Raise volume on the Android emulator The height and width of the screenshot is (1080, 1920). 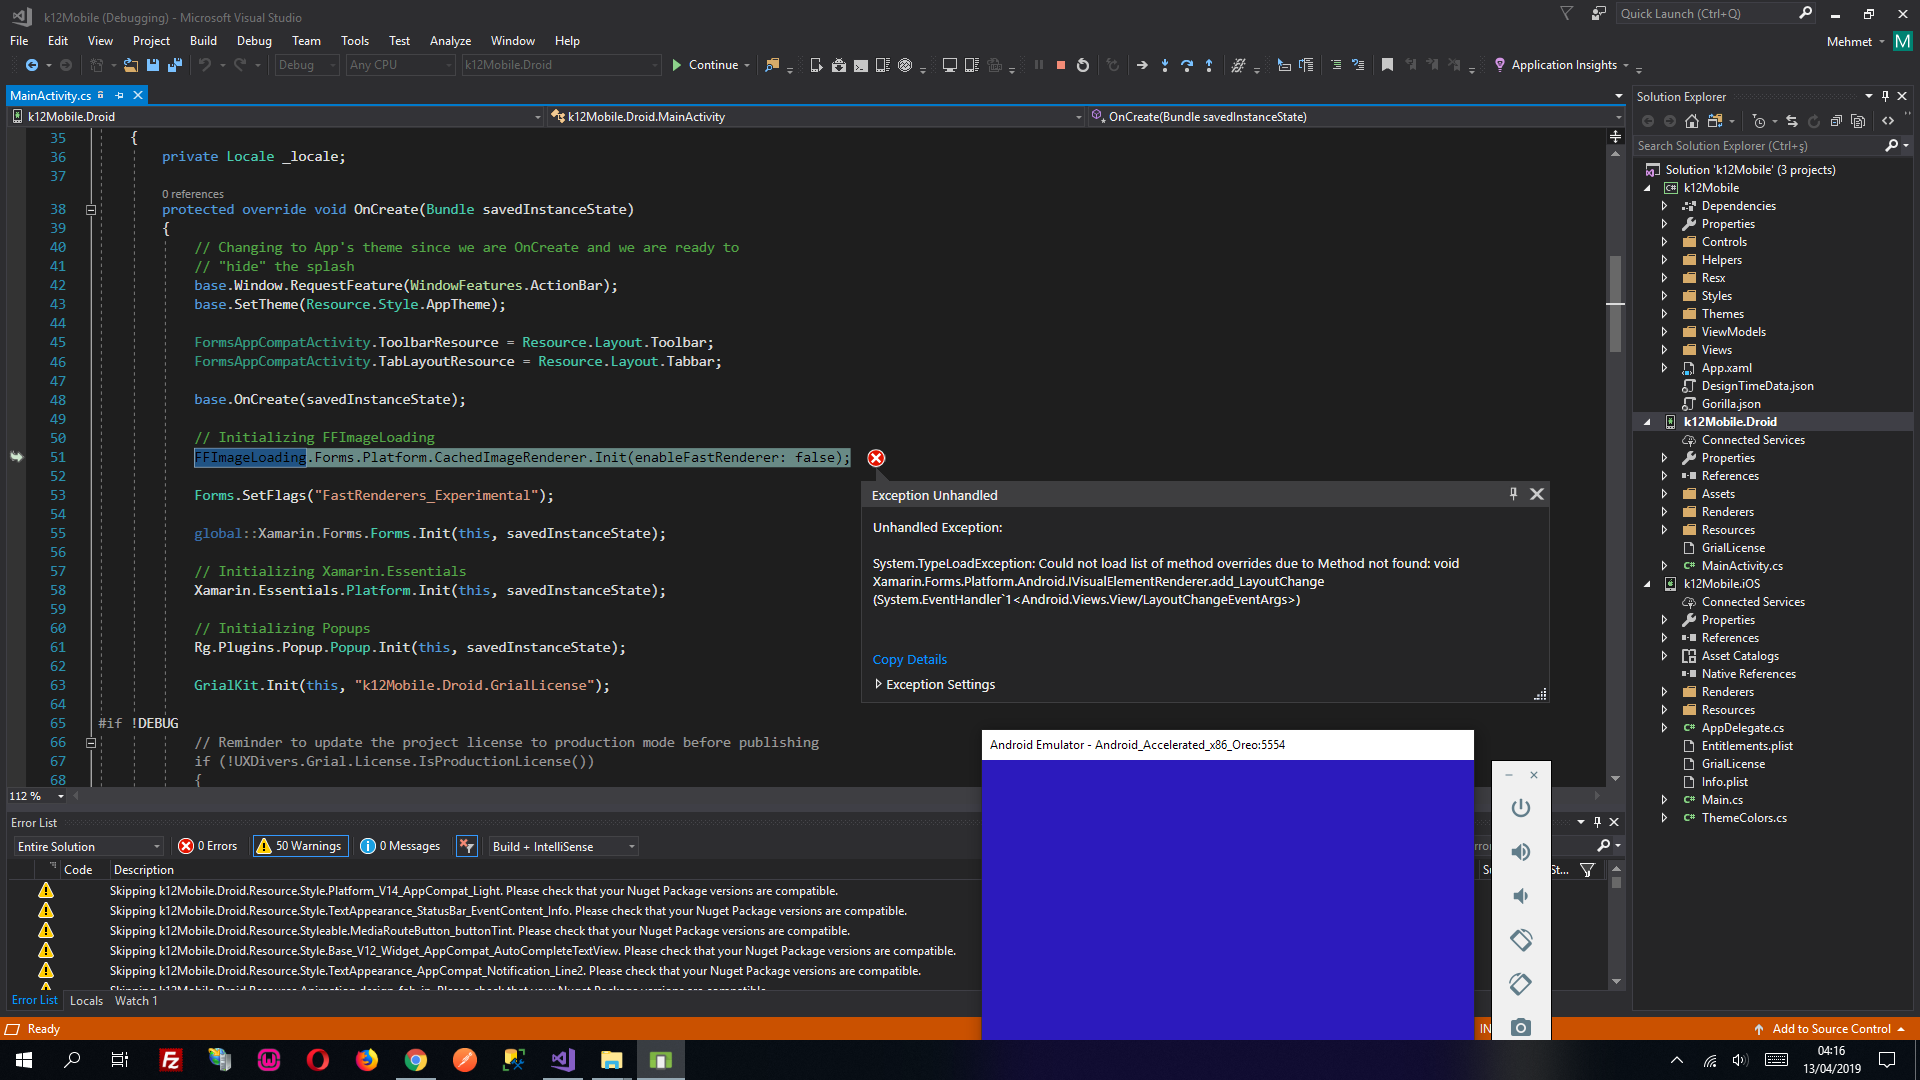pyautogui.click(x=1521, y=852)
